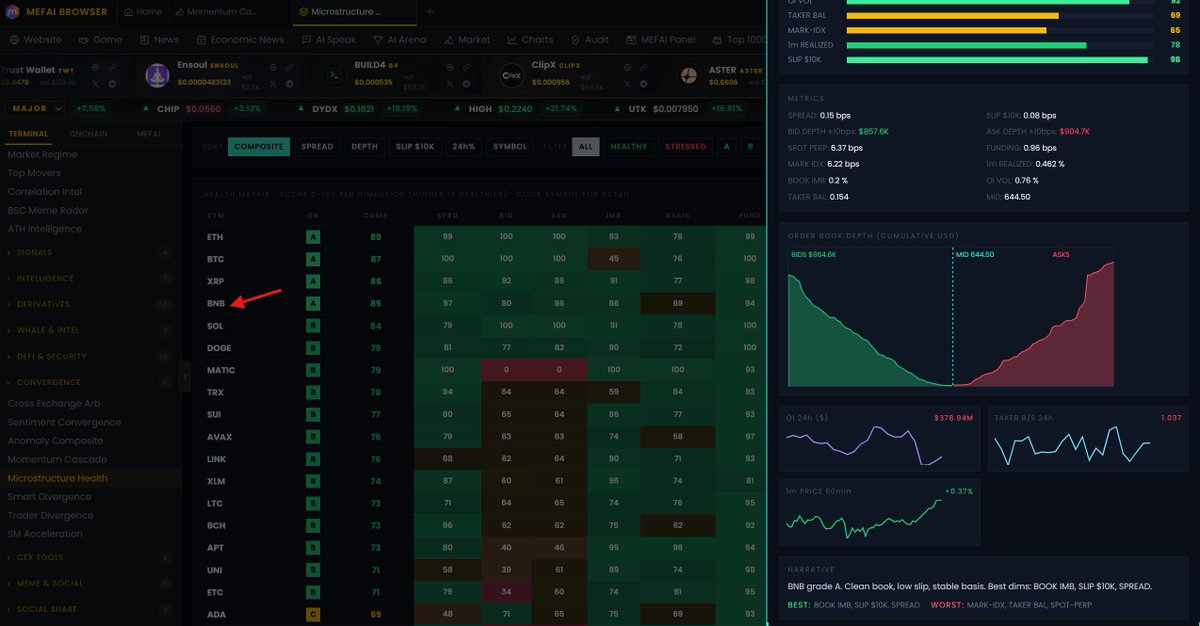
Task: Expand the MEME & SOCIAL section
Action: click(90, 583)
